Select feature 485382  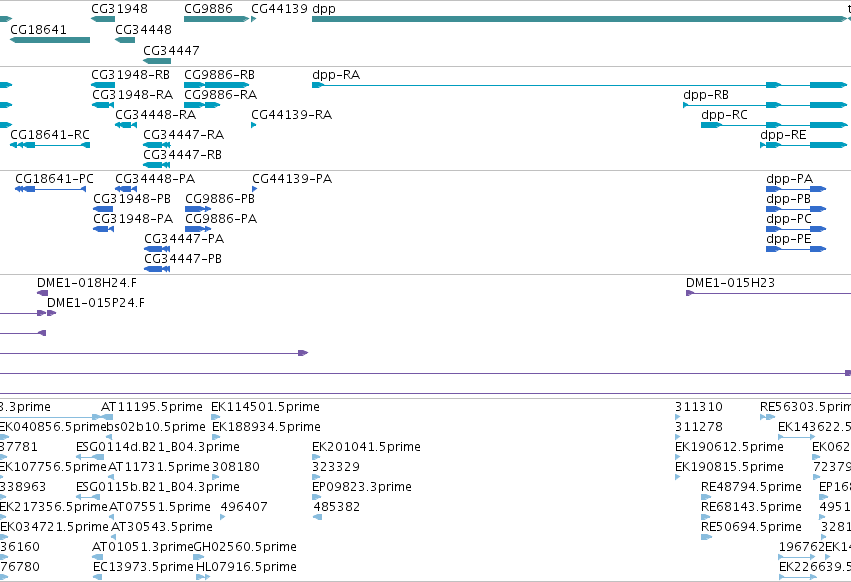pyautogui.click(x=317, y=517)
